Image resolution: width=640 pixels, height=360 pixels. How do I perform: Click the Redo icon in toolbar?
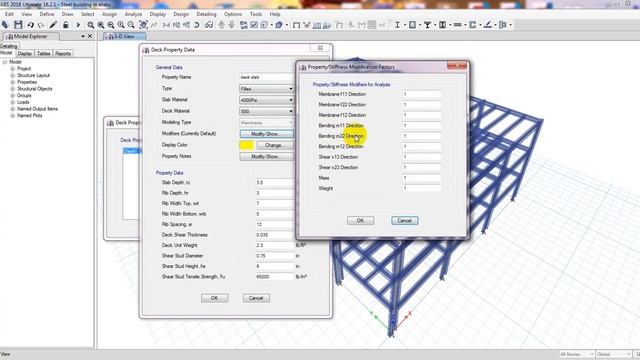point(41,25)
